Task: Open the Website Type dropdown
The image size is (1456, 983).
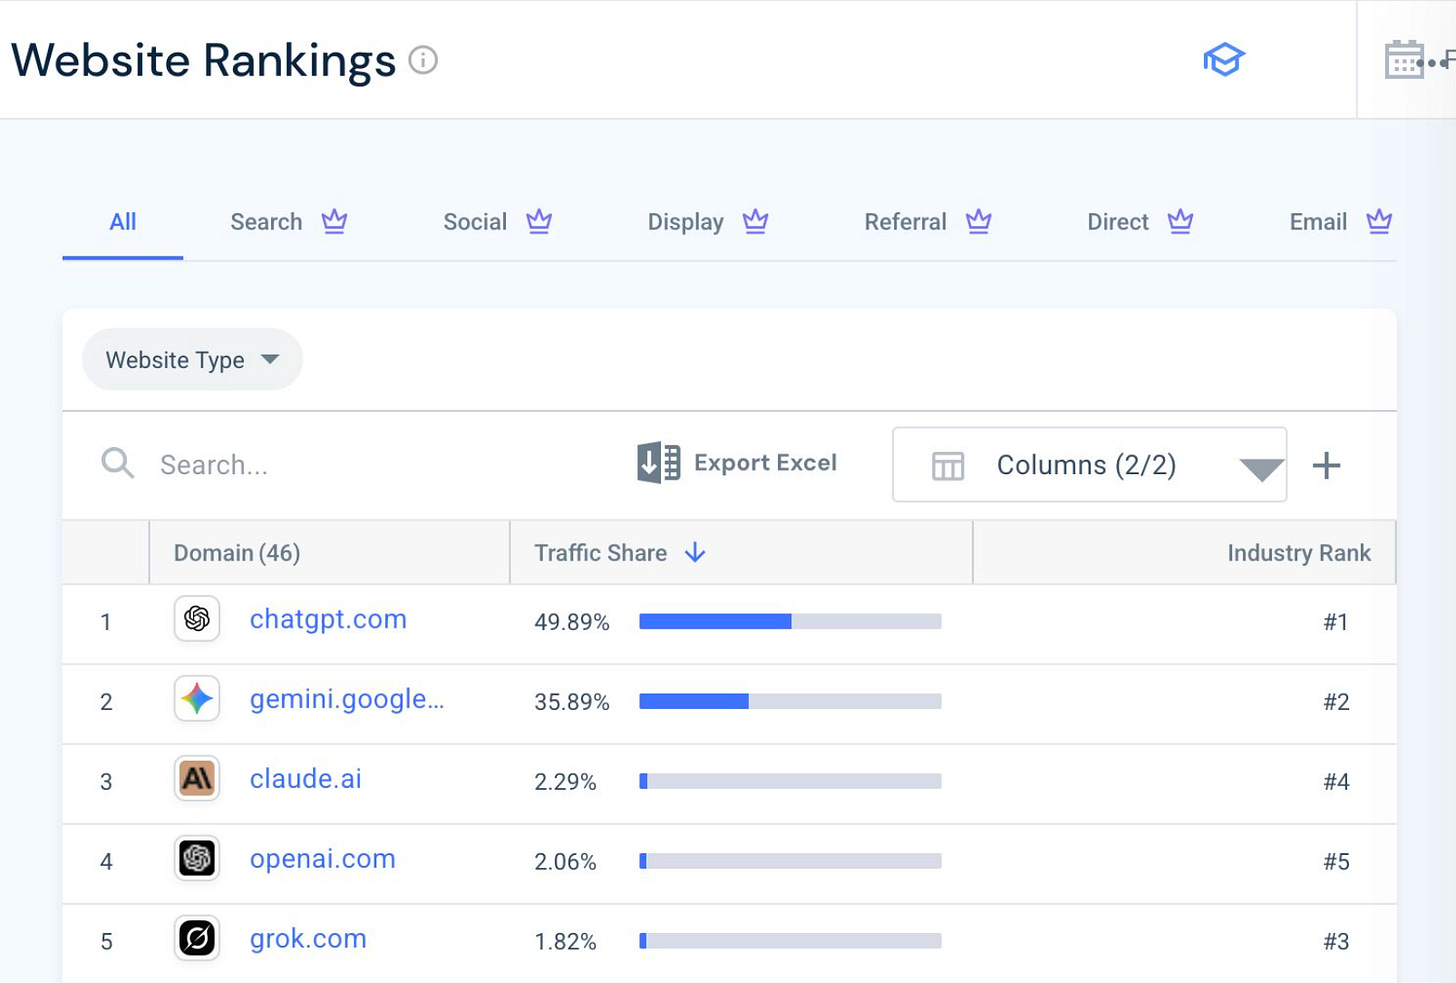Action: click(192, 360)
